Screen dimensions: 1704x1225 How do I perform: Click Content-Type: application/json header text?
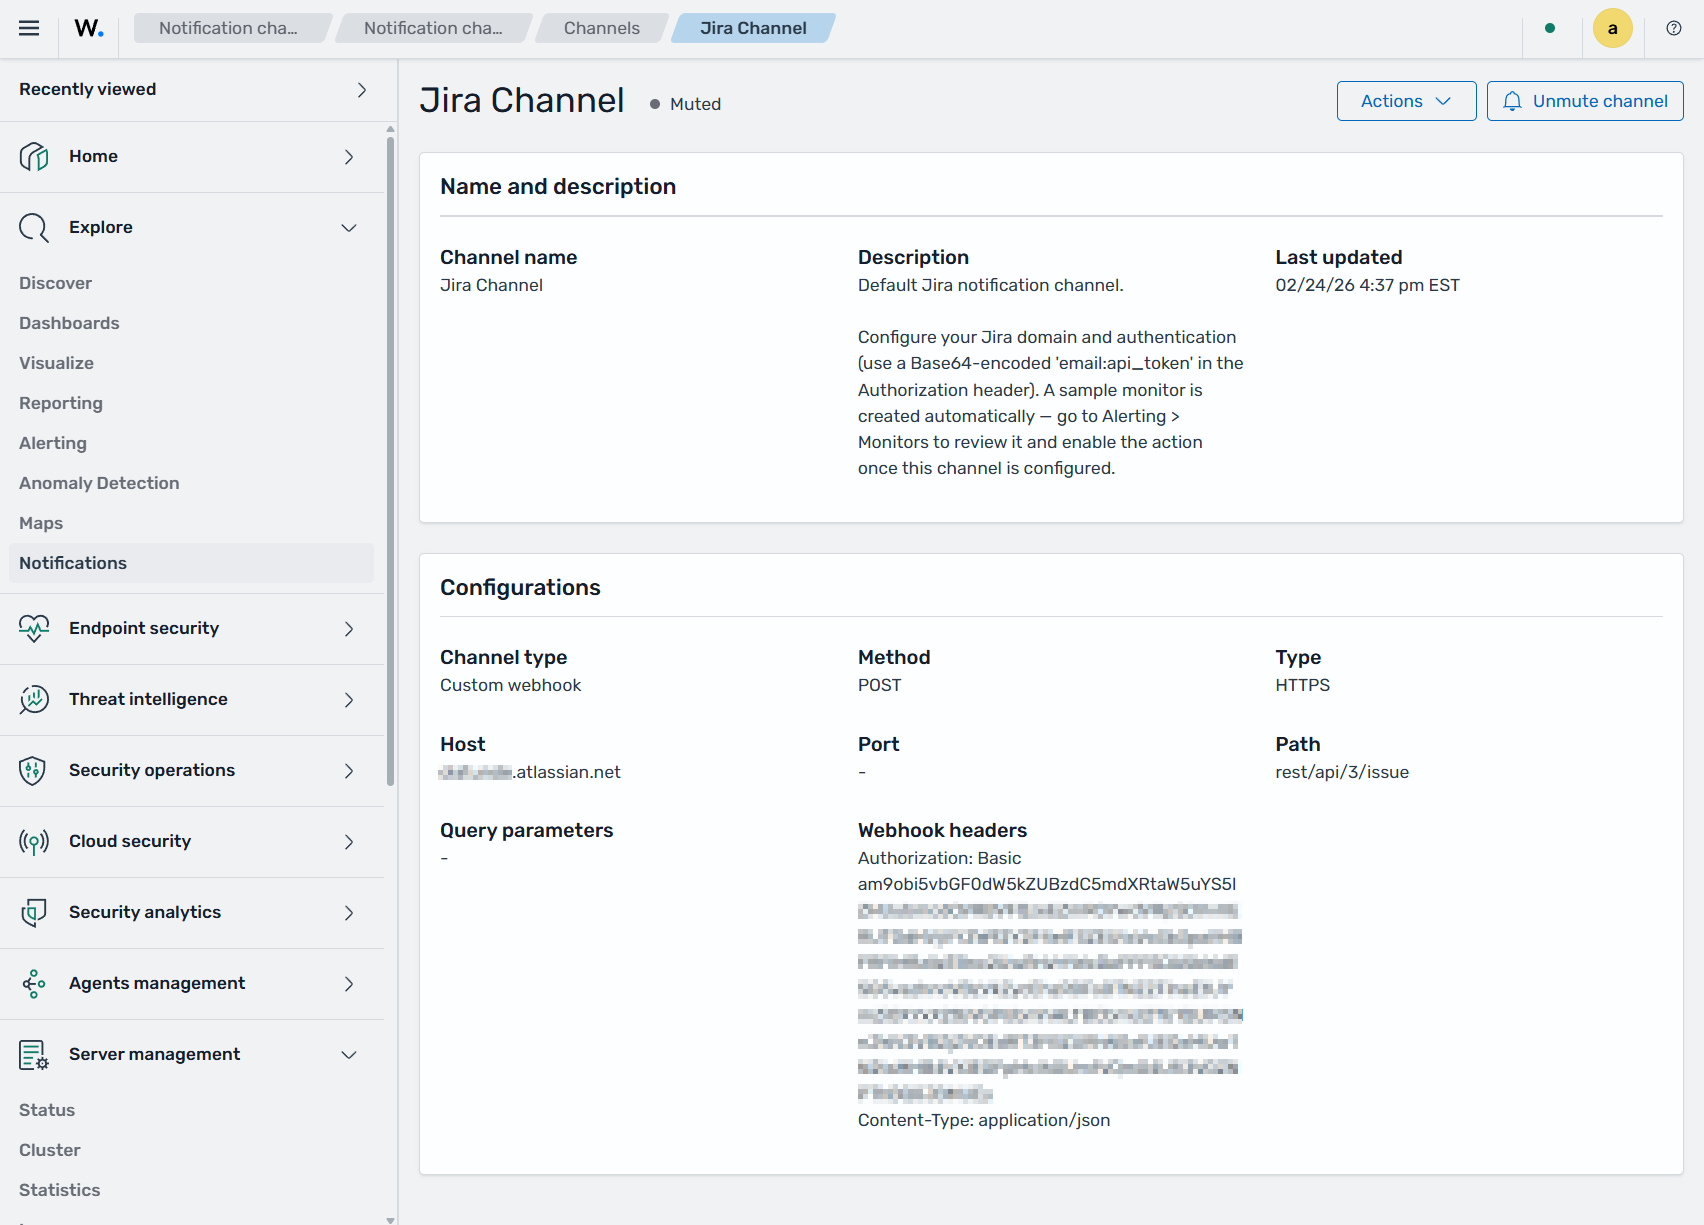click(984, 1120)
